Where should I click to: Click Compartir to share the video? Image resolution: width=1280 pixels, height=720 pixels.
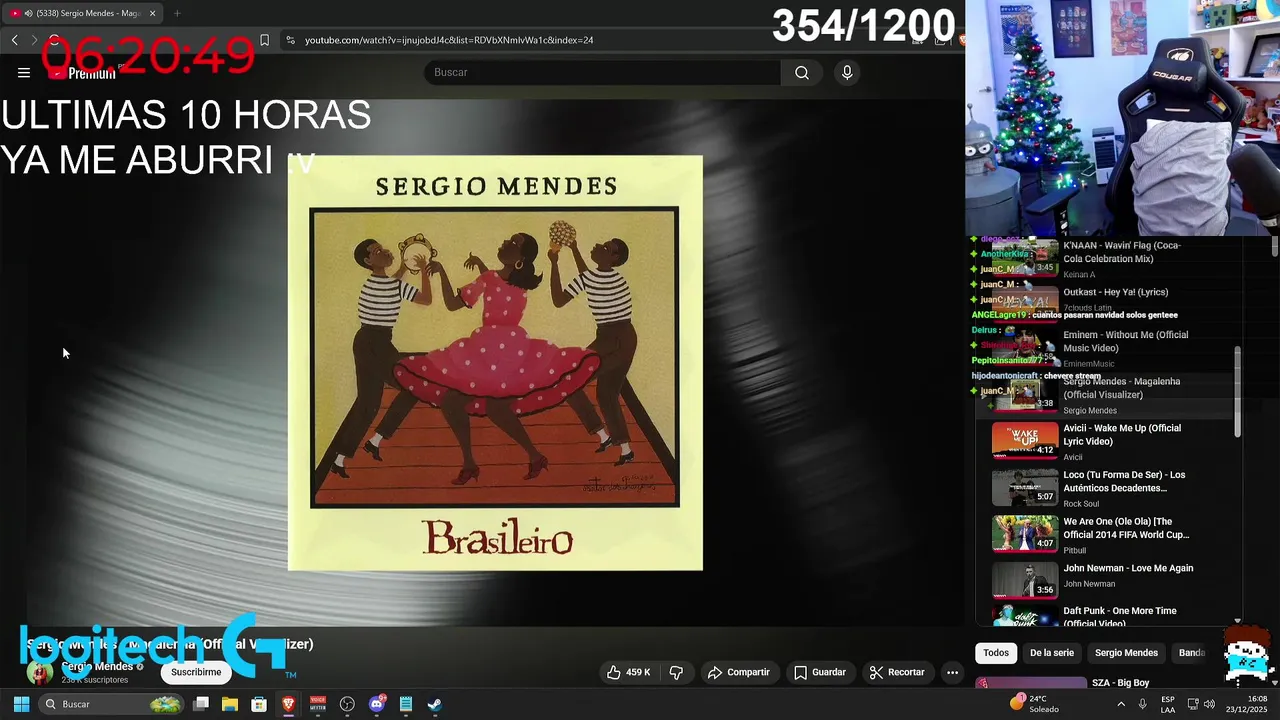(738, 672)
